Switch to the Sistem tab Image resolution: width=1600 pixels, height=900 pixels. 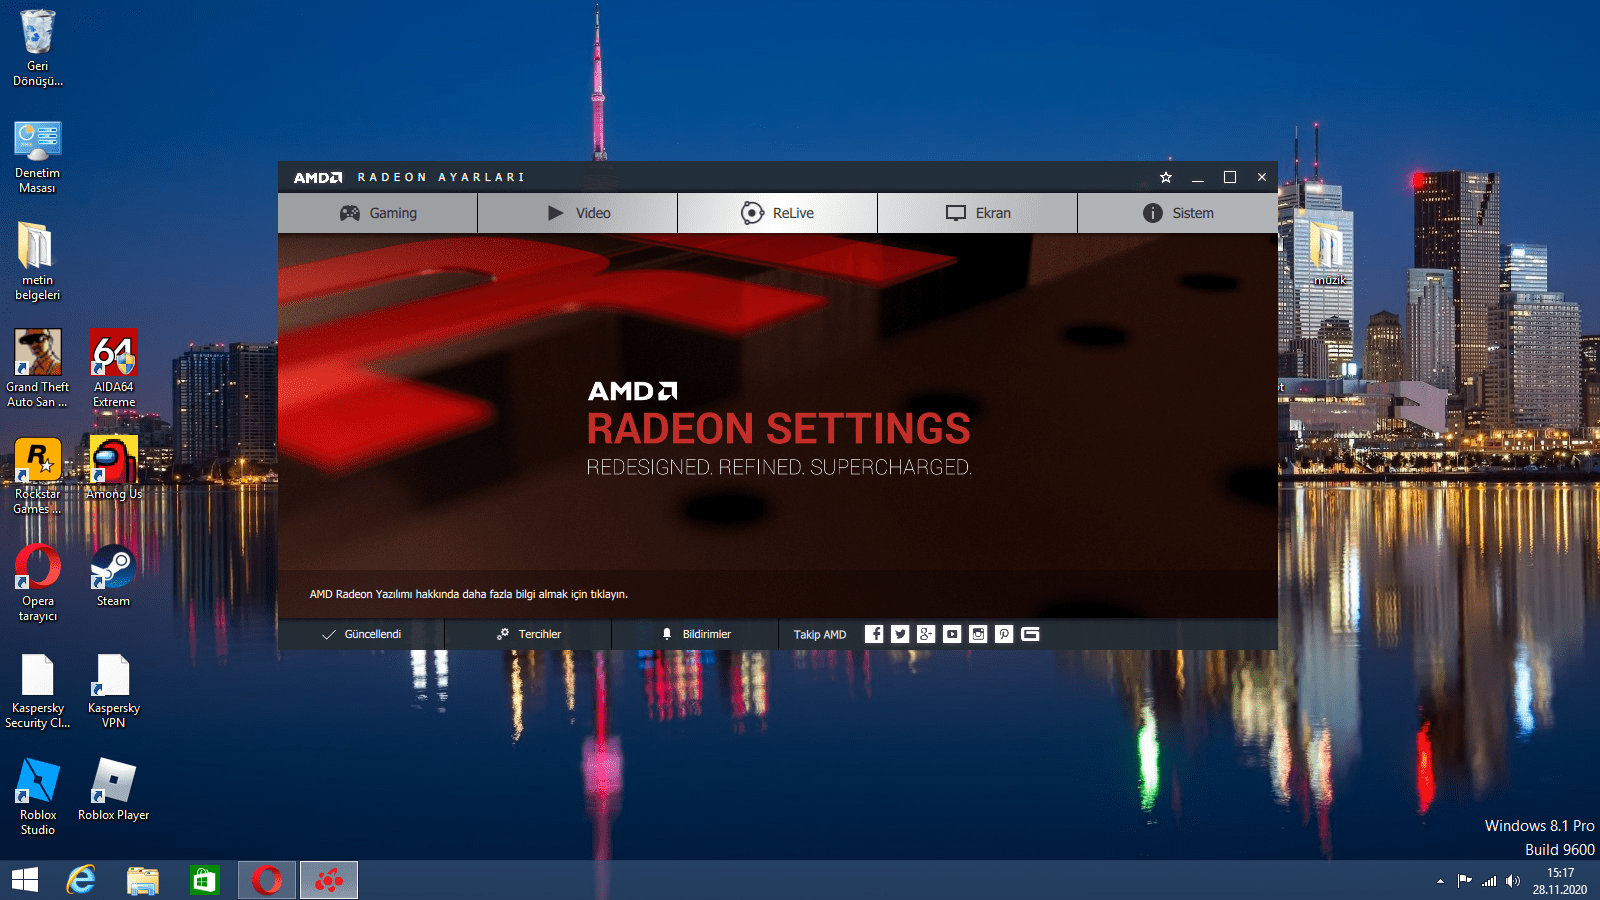click(x=1177, y=212)
